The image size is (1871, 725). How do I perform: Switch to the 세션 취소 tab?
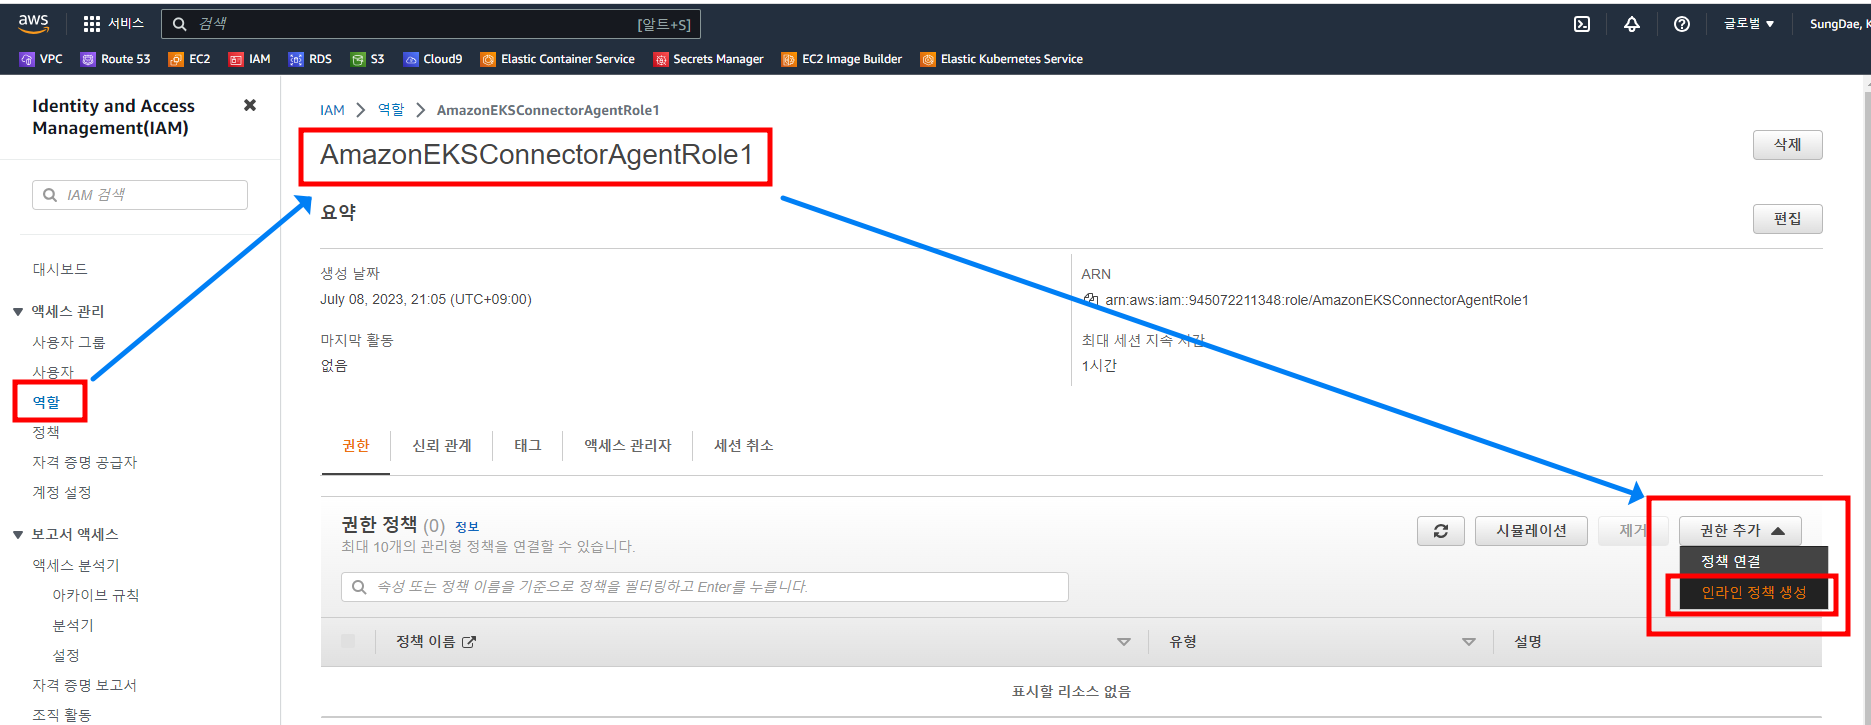point(744,446)
